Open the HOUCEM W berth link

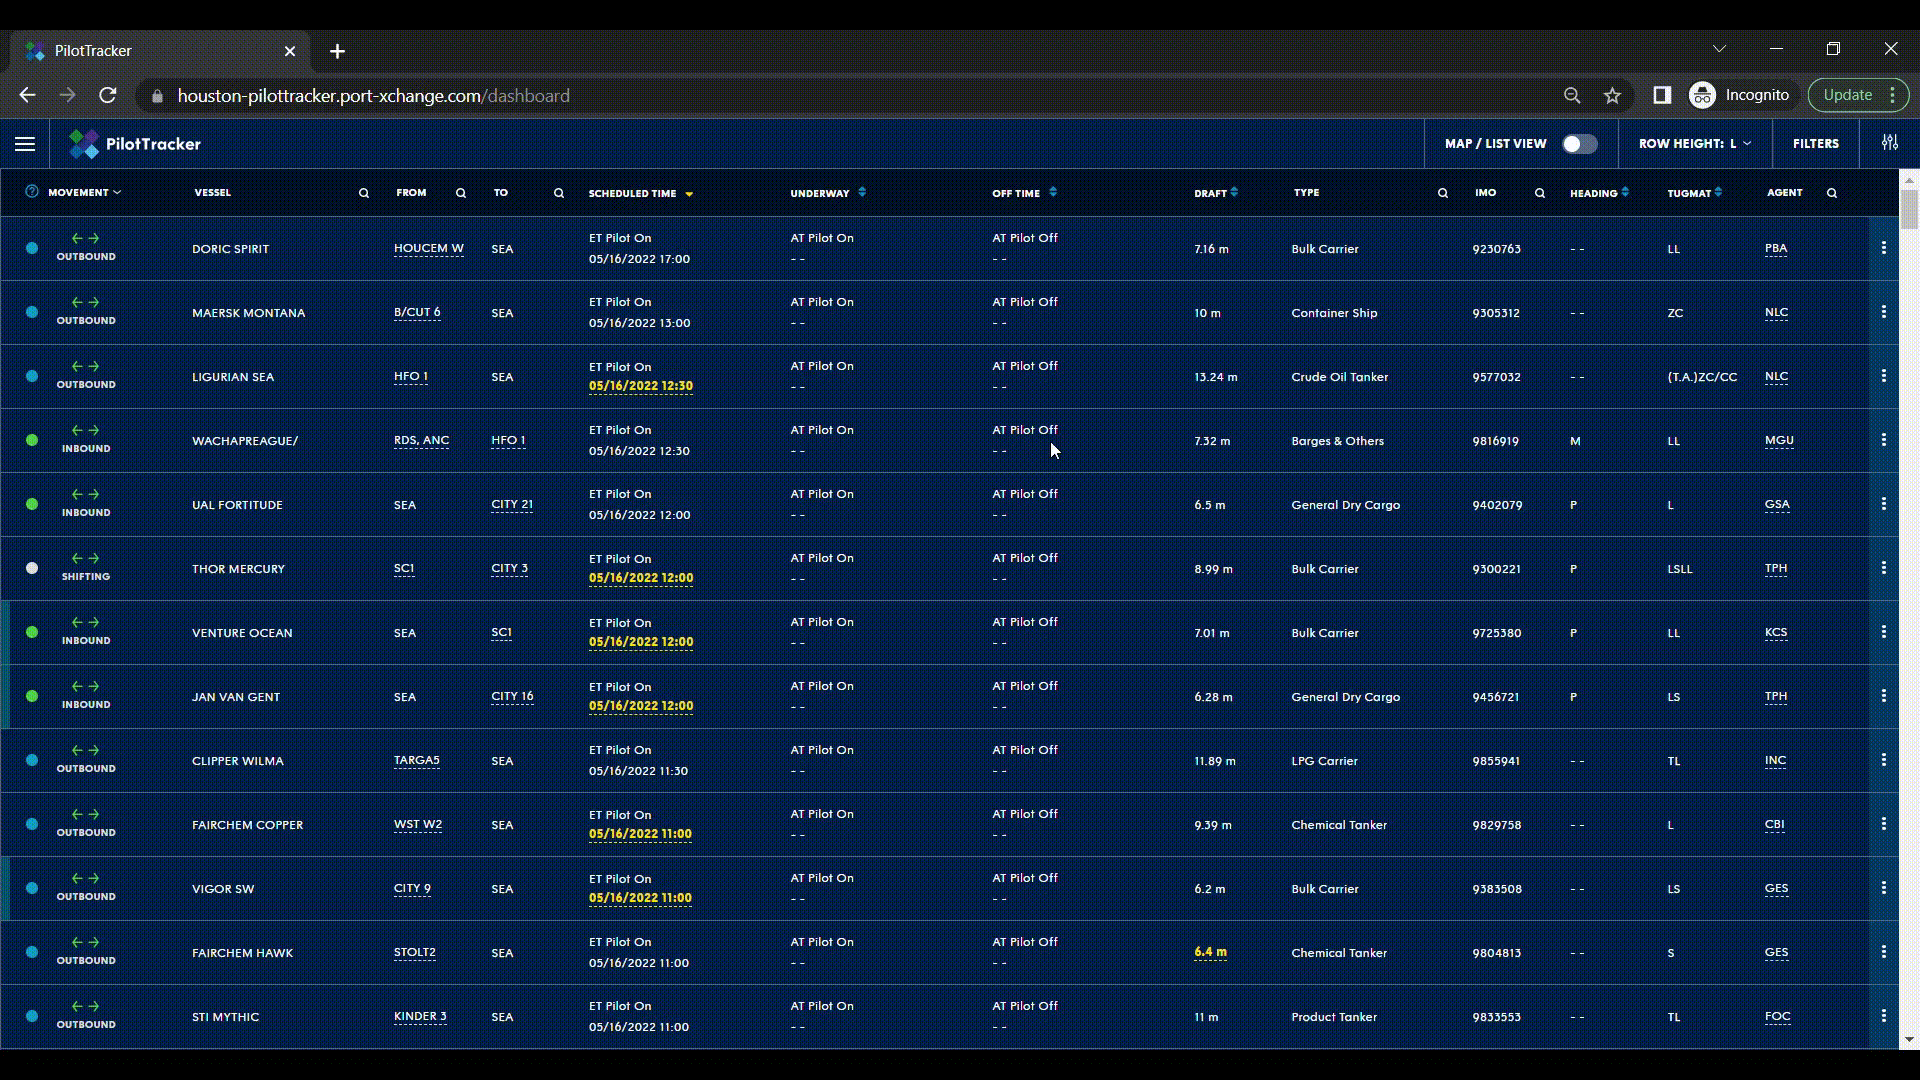(429, 248)
